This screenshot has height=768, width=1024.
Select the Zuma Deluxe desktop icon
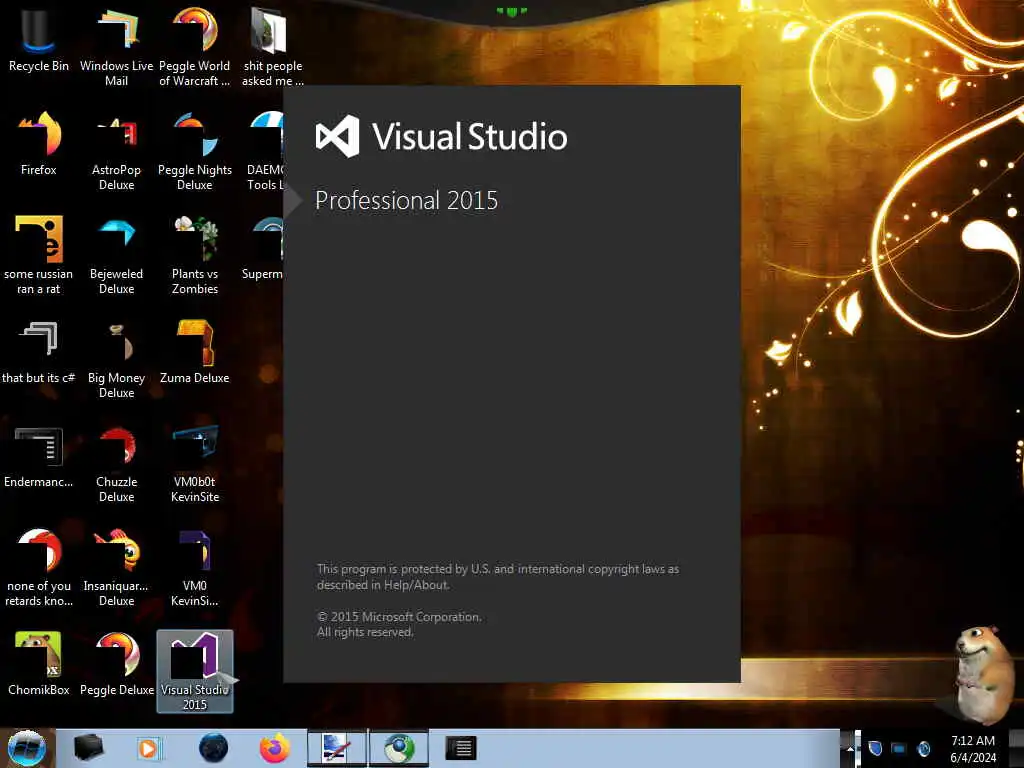[x=195, y=351]
